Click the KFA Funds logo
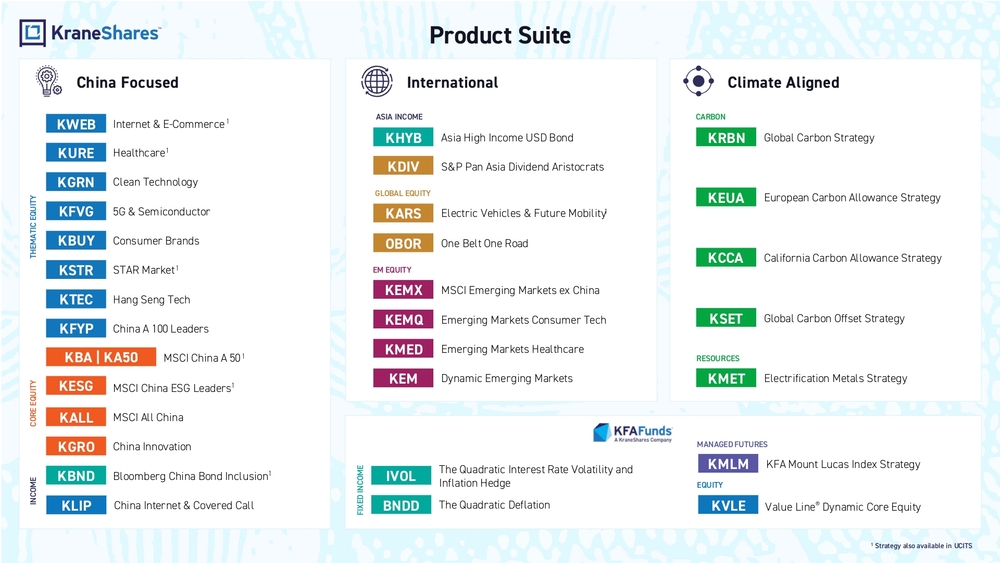Viewport: 1000px width, 563px height. tap(632, 432)
